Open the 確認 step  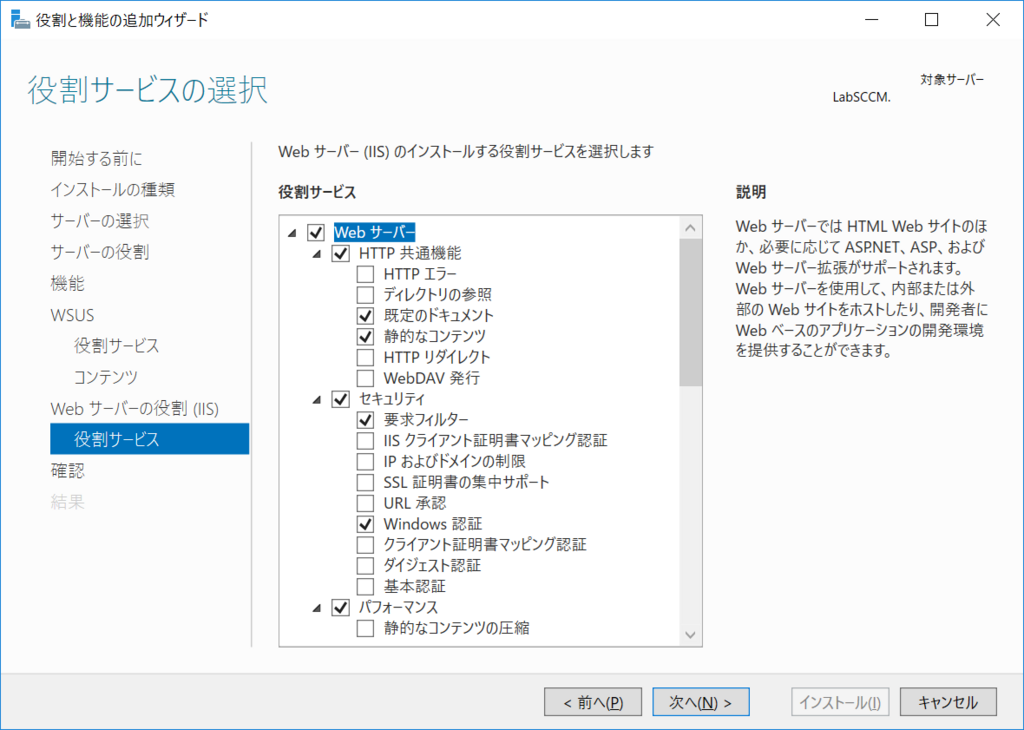(67, 470)
